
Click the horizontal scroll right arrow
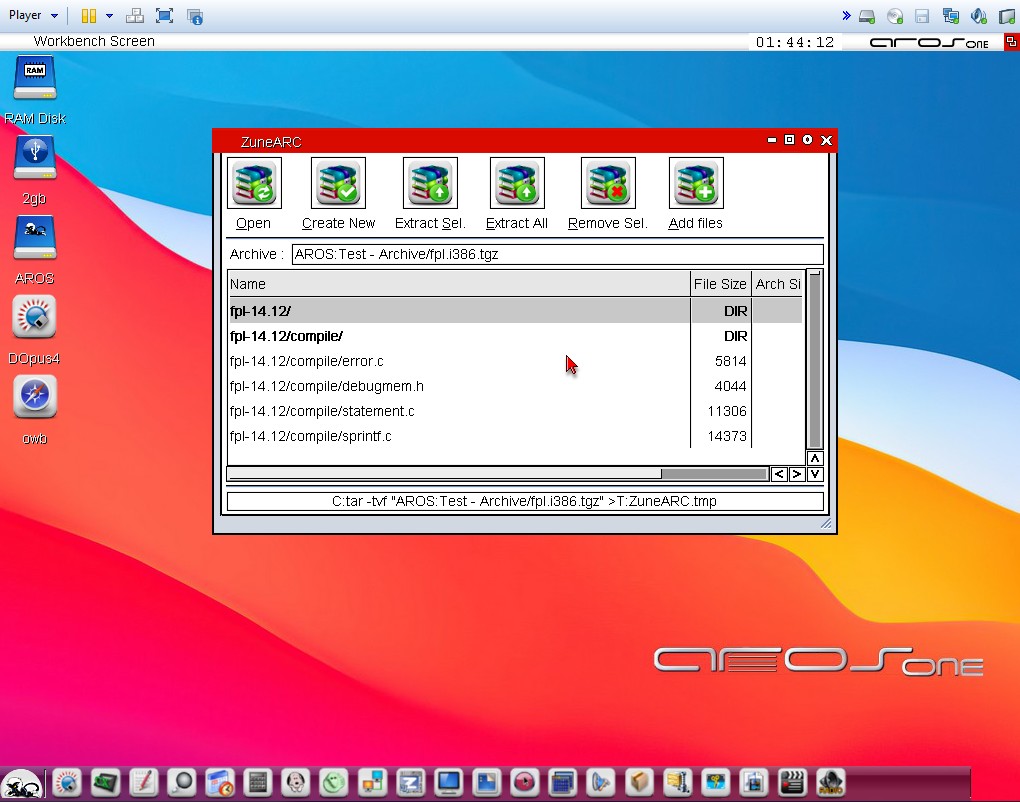tap(797, 474)
